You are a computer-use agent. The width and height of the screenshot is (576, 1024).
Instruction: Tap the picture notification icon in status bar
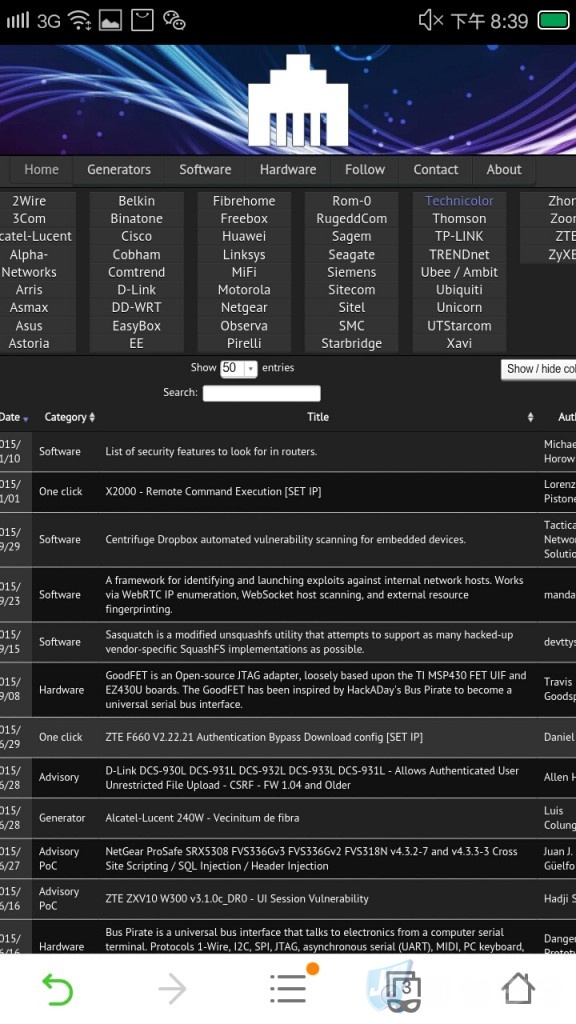click(x=110, y=21)
